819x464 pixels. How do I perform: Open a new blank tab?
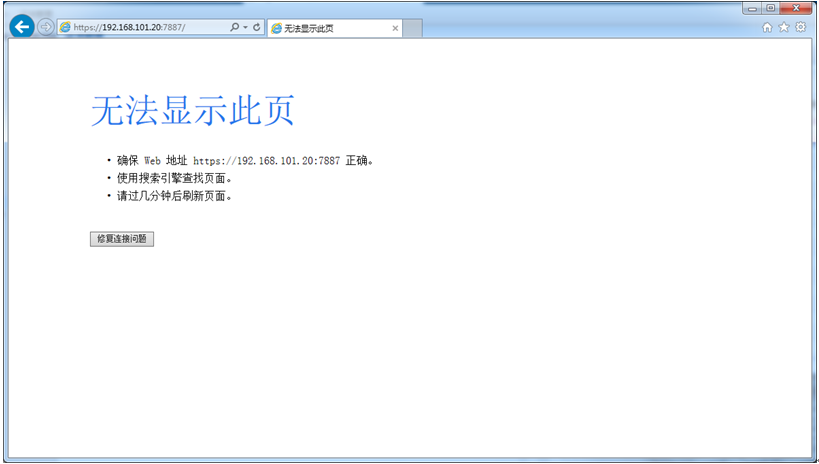(412, 28)
